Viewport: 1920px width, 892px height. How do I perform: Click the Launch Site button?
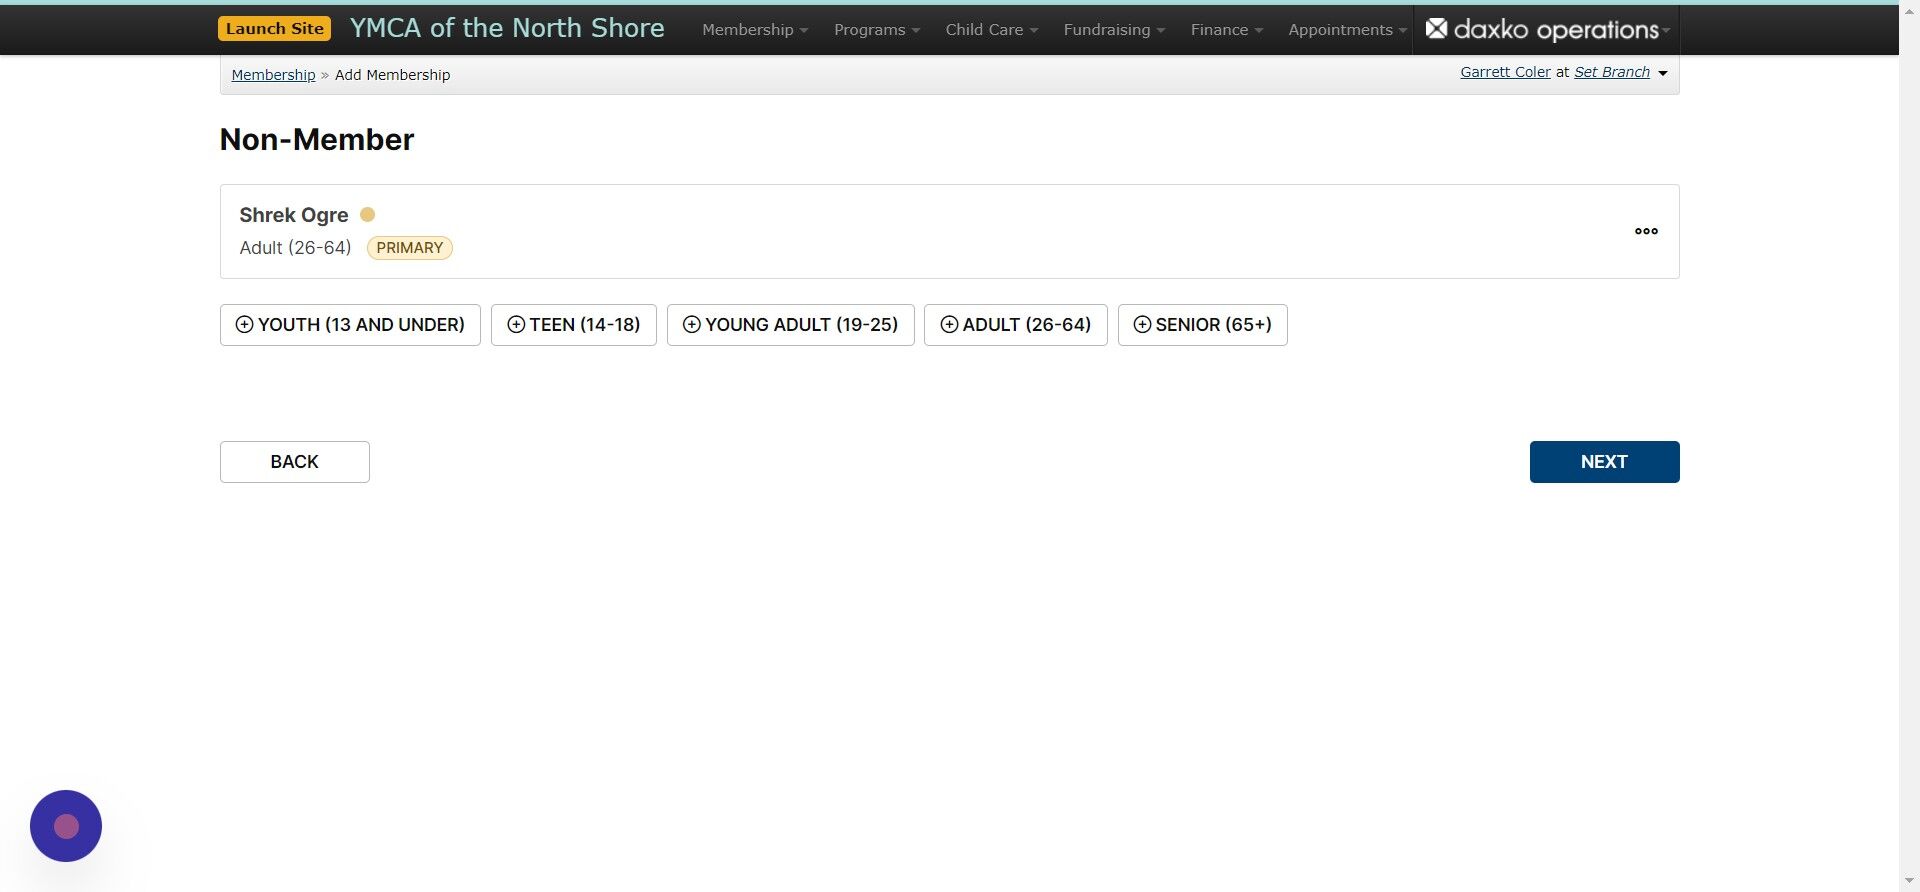pyautogui.click(x=274, y=28)
